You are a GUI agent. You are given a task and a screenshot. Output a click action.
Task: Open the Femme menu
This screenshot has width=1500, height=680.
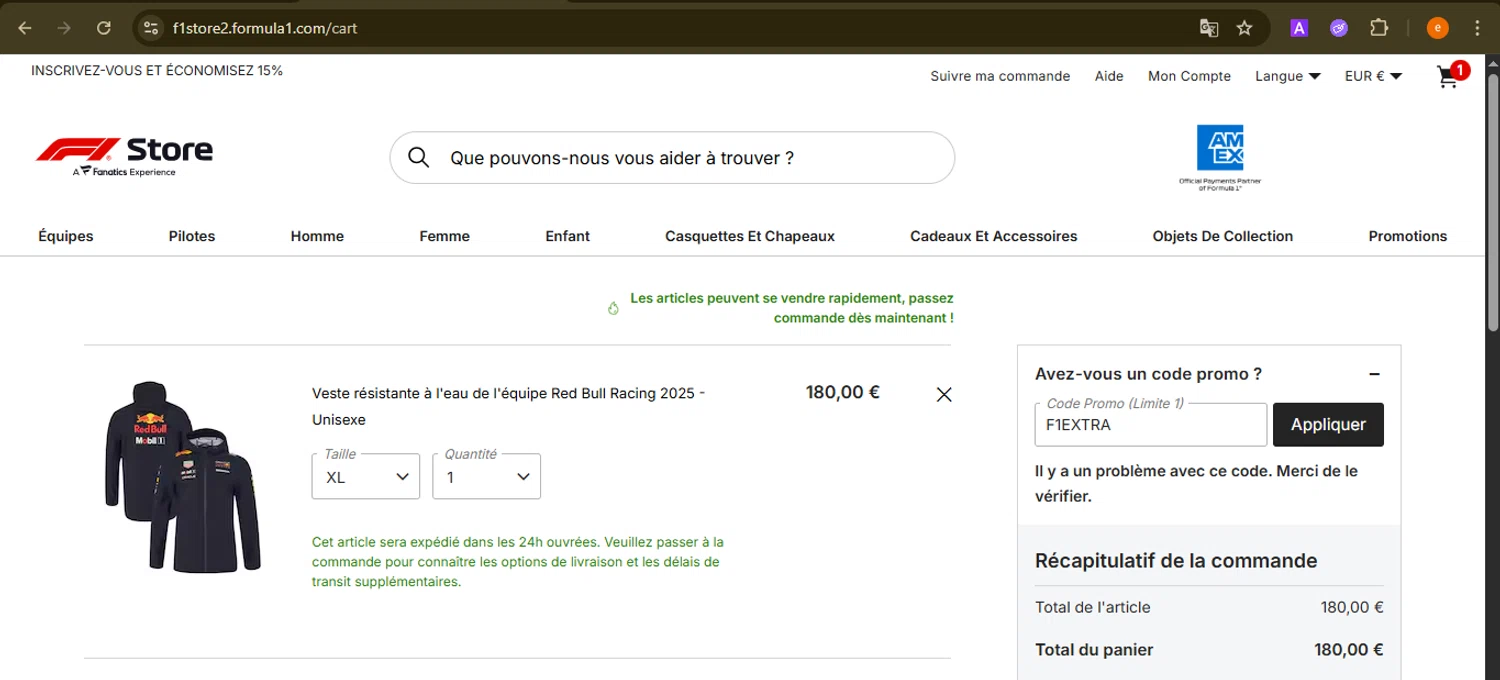point(445,236)
